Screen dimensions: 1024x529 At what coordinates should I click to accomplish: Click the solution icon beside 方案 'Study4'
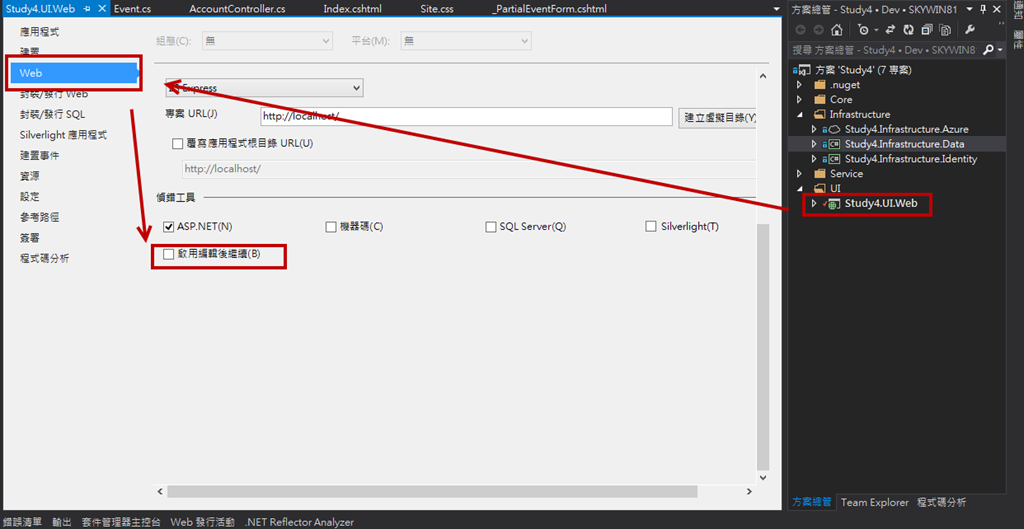coord(805,70)
